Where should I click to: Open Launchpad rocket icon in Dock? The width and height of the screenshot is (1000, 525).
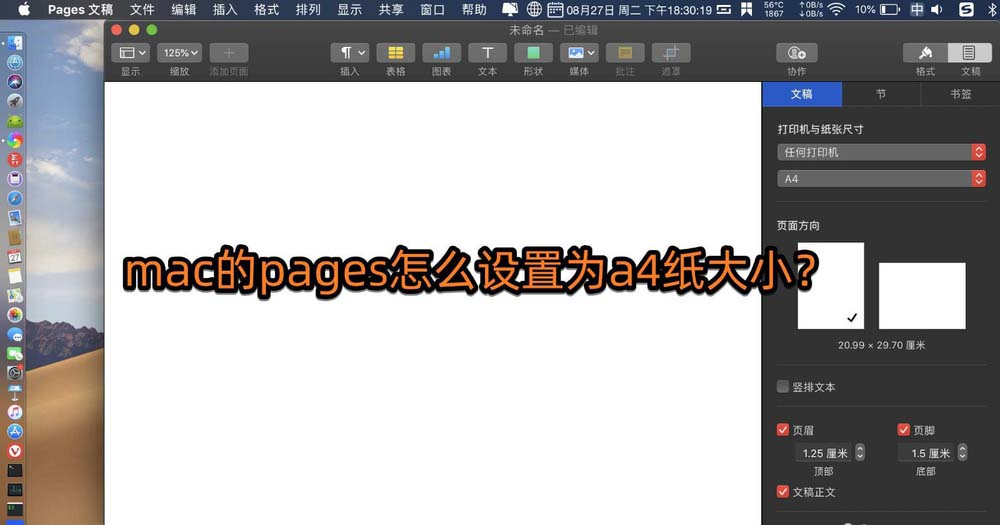point(15,101)
